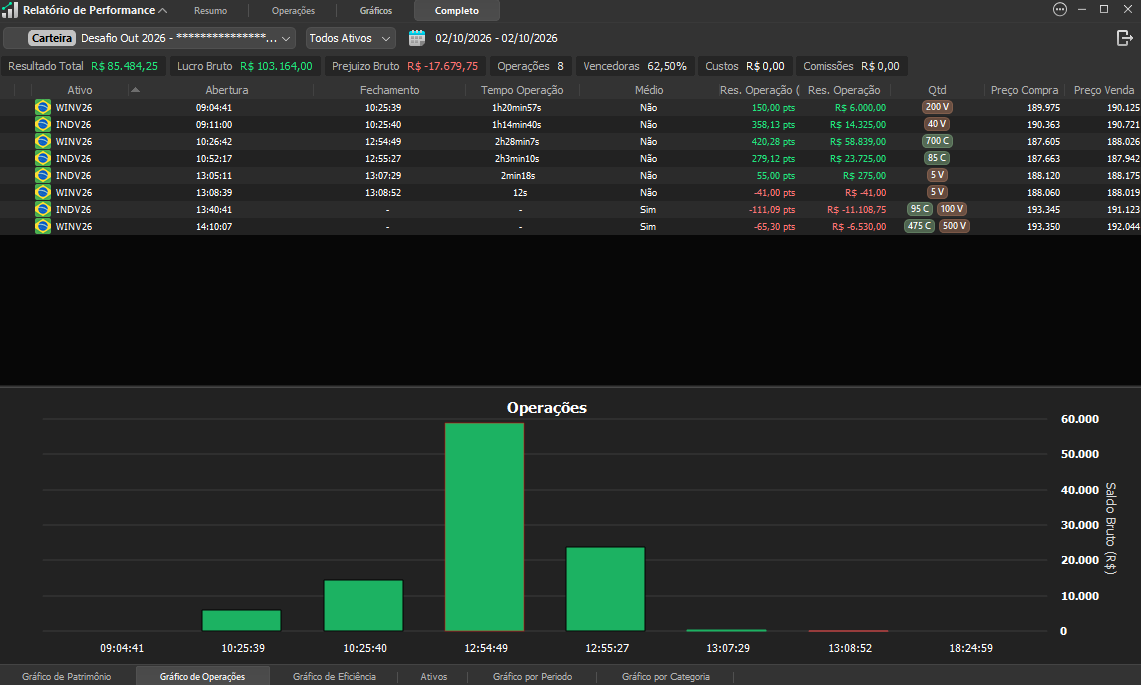The height and width of the screenshot is (685, 1141).
Task: Click the 14:10:07 opening time cell
Action: pyautogui.click(x=214, y=226)
